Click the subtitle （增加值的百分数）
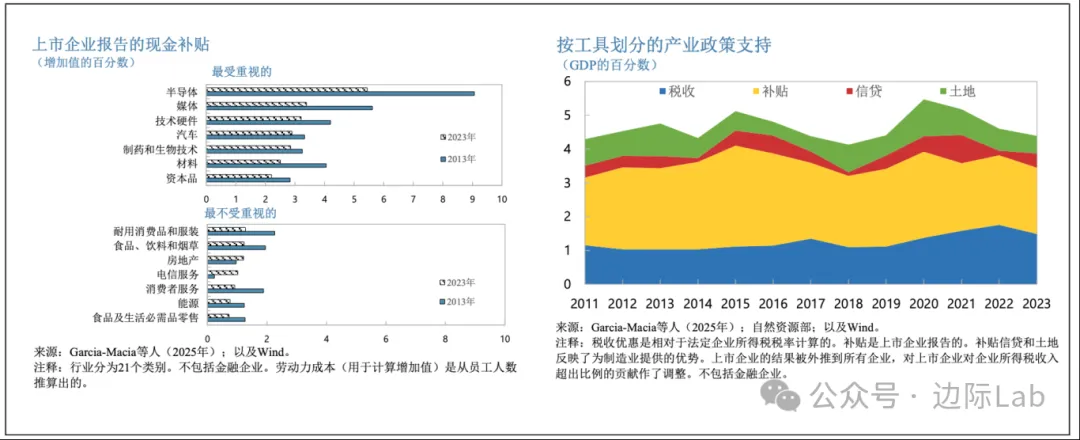The height and width of the screenshot is (440, 1080). coord(84,62)
